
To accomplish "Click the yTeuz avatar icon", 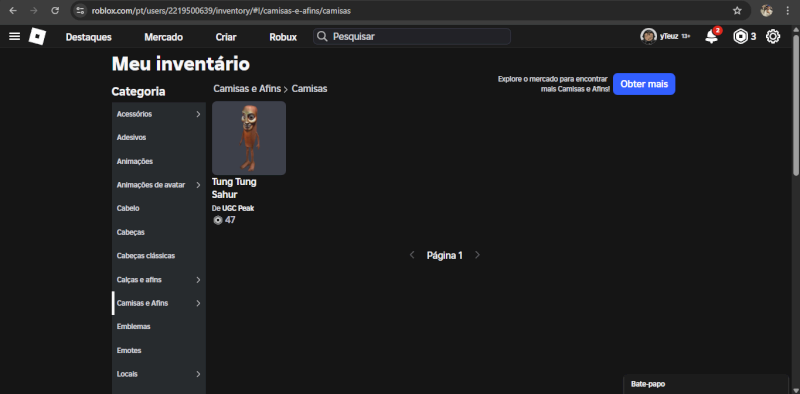I will point(648,37).
